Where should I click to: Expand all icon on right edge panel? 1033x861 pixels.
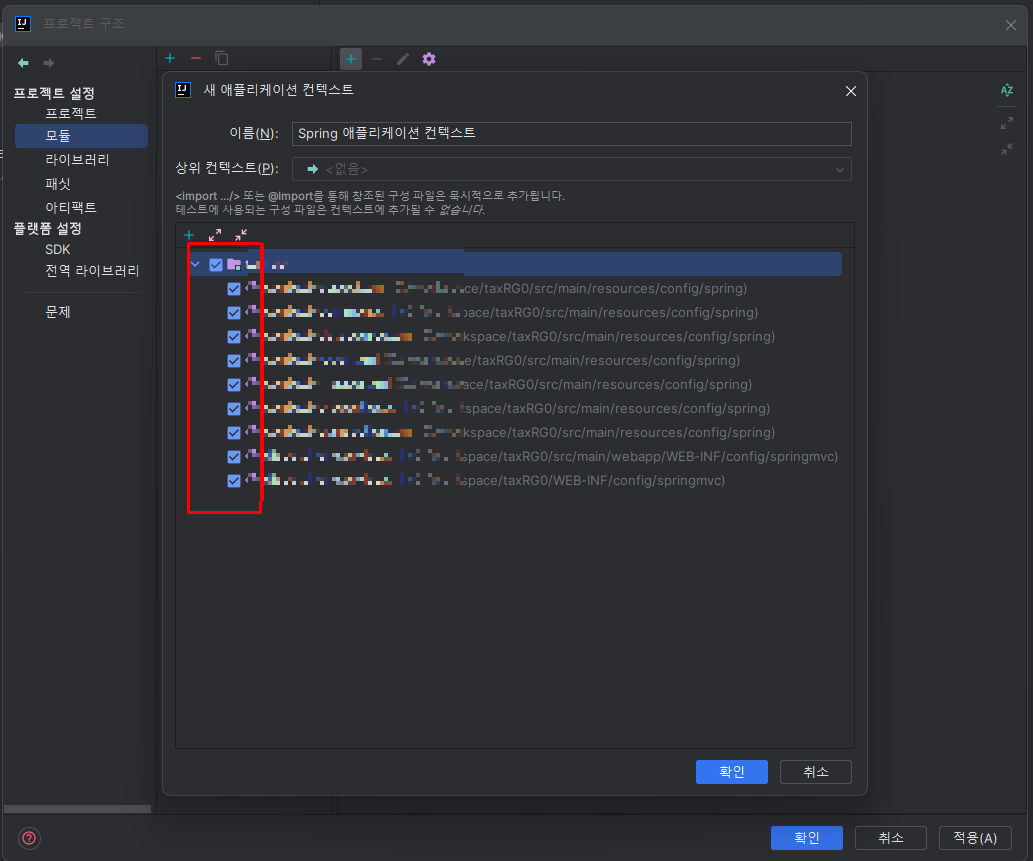point(1007,123)
